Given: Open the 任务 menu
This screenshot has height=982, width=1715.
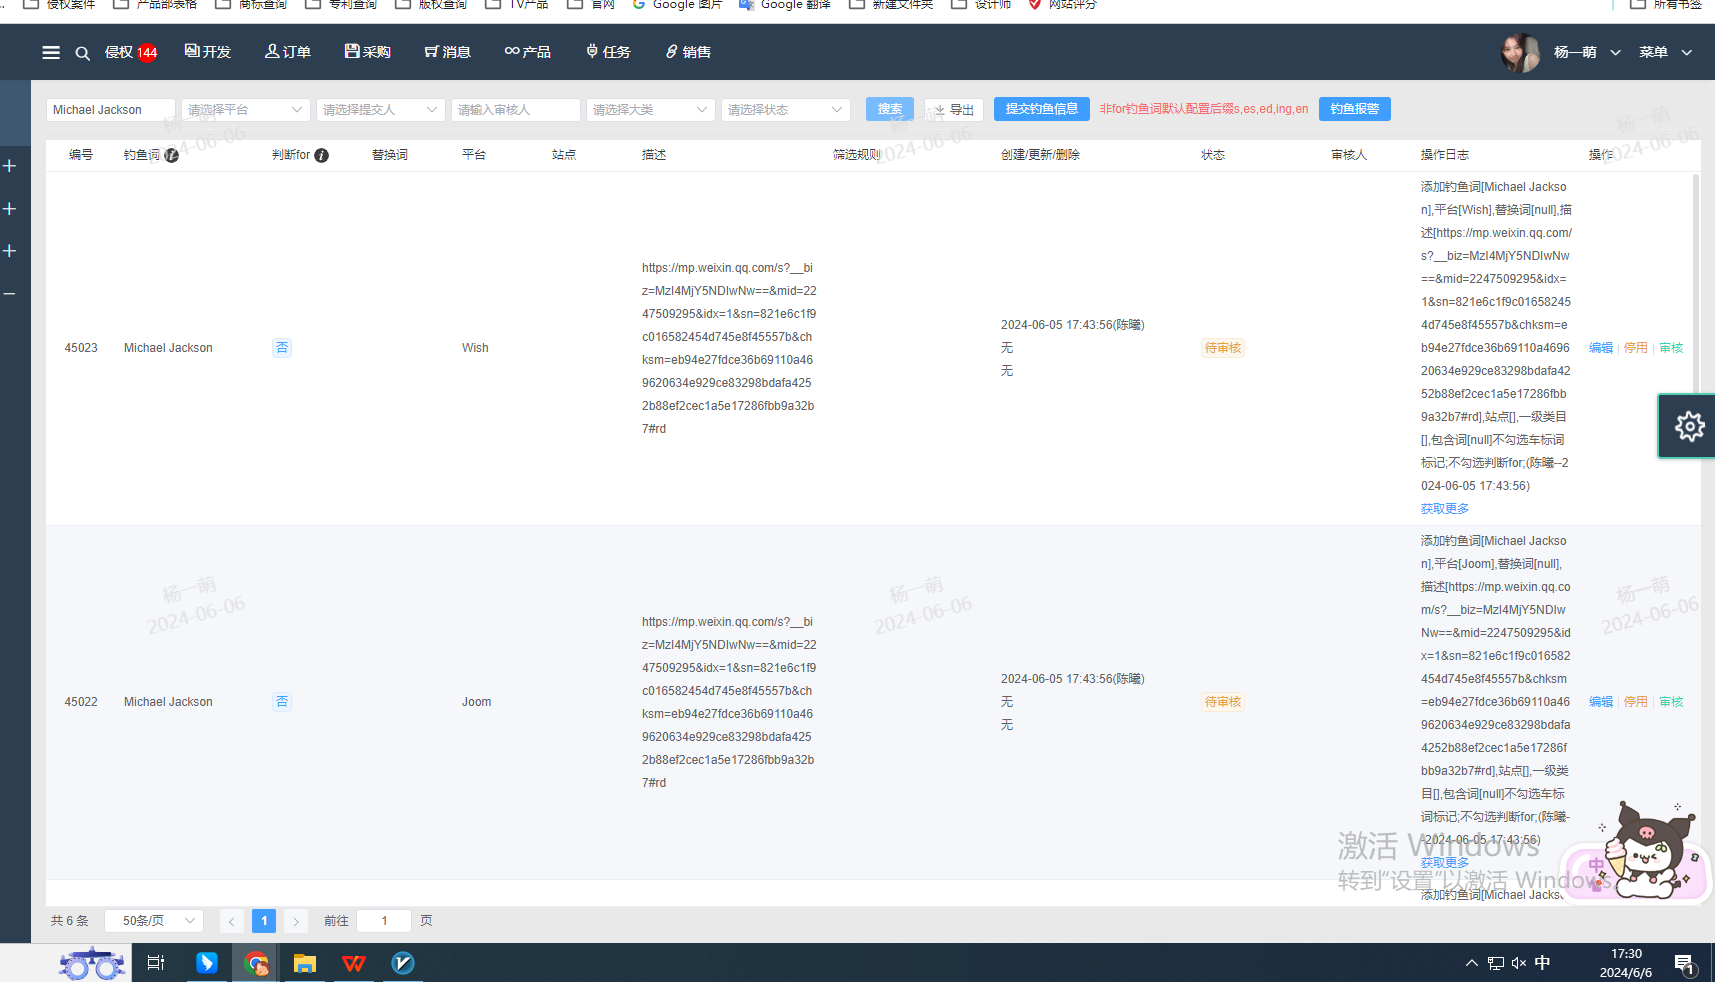Looking at the screenshot, I should click(x=608, y=52).
